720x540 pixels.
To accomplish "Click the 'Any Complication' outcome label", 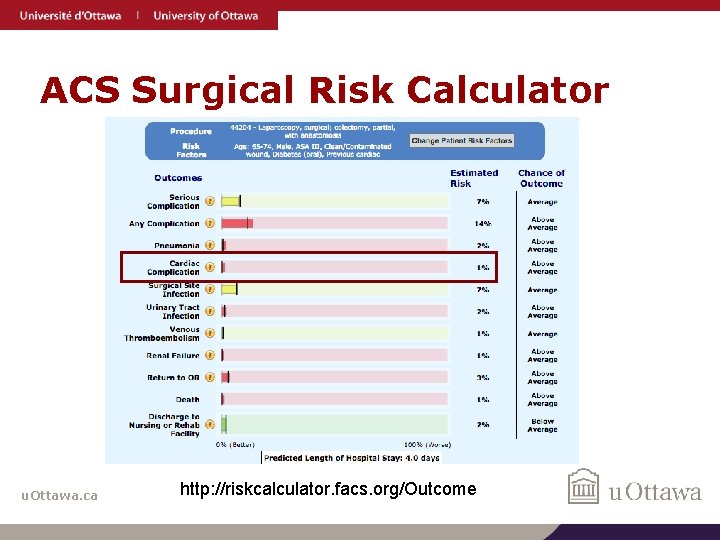I will tap(164, 224).
